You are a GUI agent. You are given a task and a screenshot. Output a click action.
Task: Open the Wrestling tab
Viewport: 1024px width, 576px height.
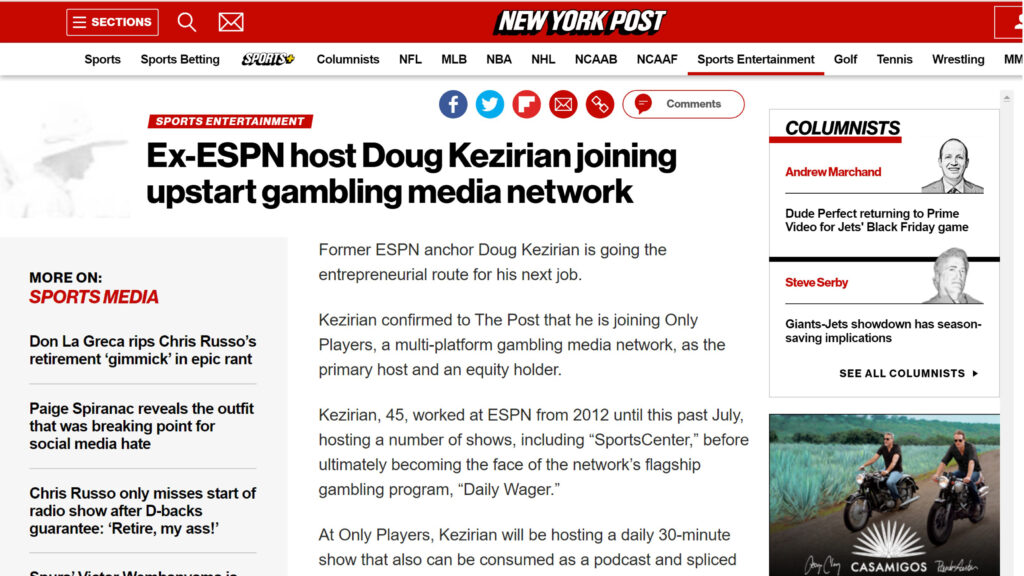[x=958, y=59]
